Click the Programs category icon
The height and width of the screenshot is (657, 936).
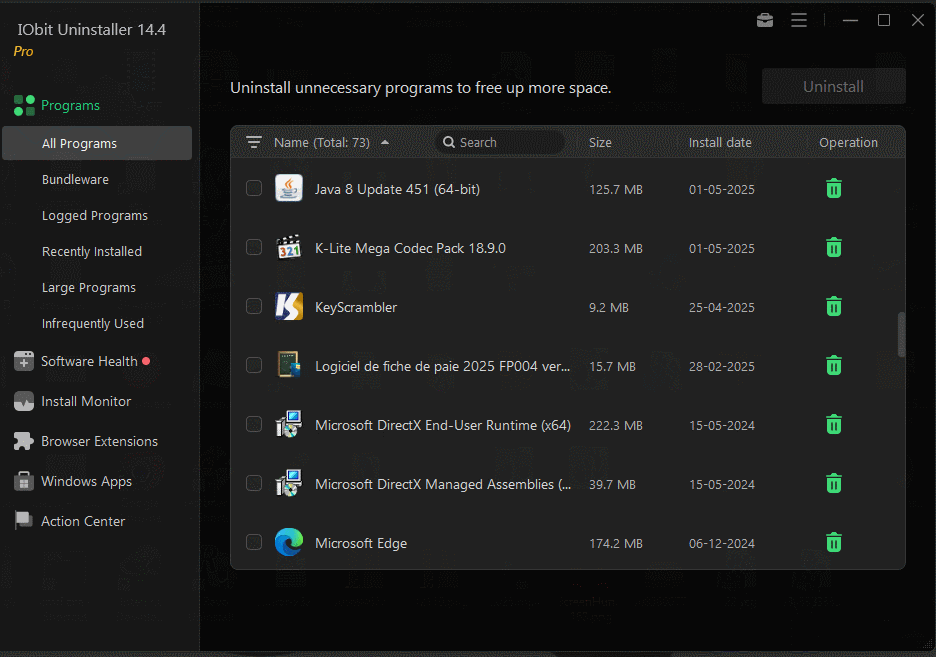tap(24, 106)
